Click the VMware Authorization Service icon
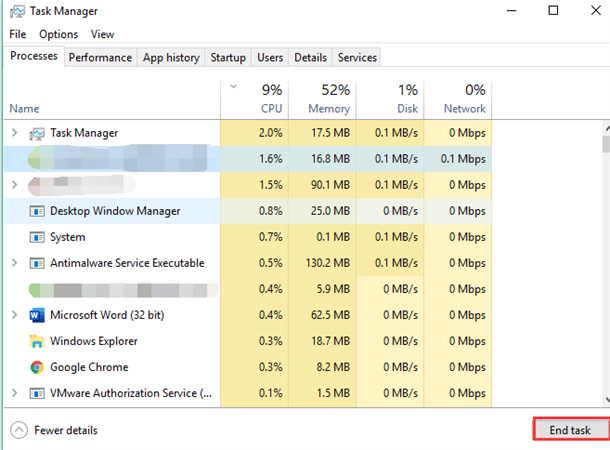Image resolution: width=610 pixels, height=450 pixels. point(37,393)
